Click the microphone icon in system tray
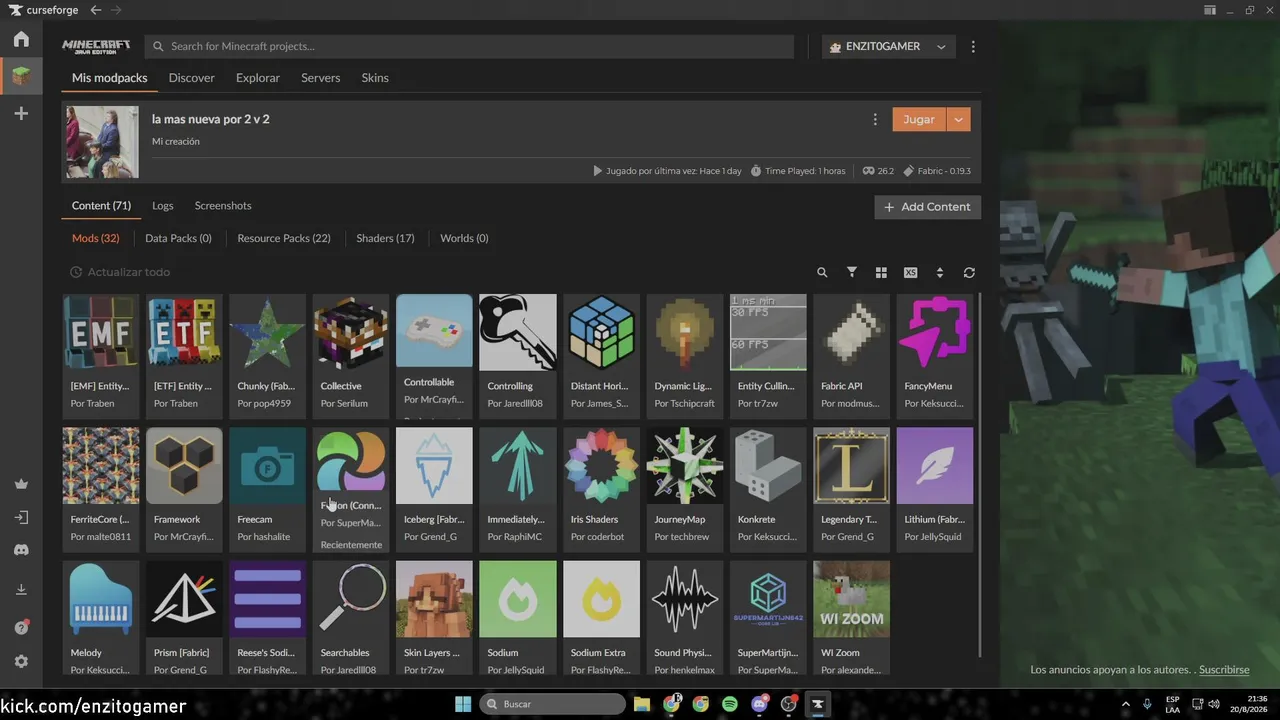 pyautogui.click(x=1147, y=704)
